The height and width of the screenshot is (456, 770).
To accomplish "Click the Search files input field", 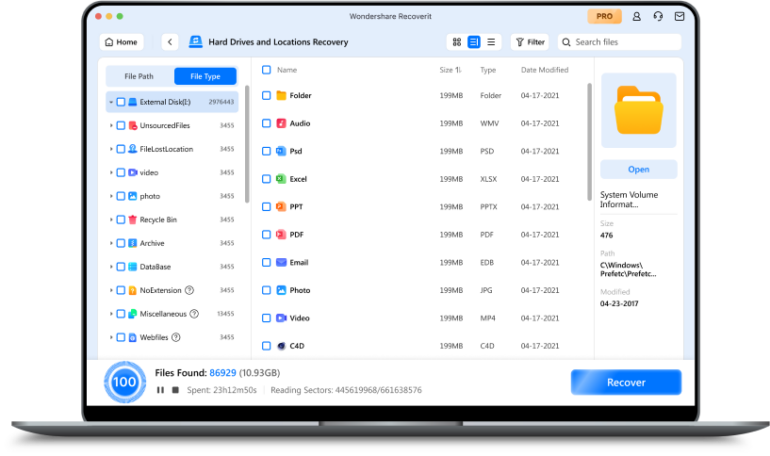I will 620,42.
